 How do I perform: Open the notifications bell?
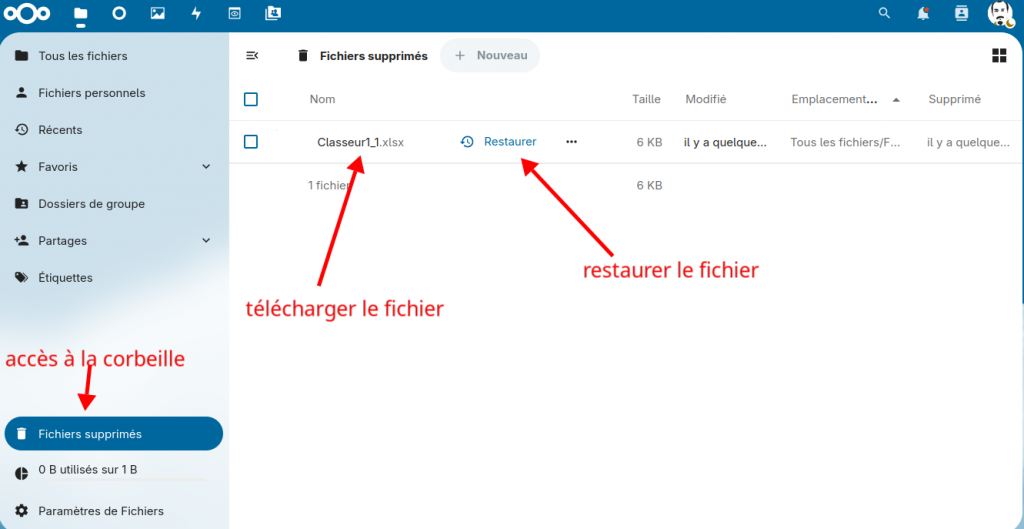(923, 13)
